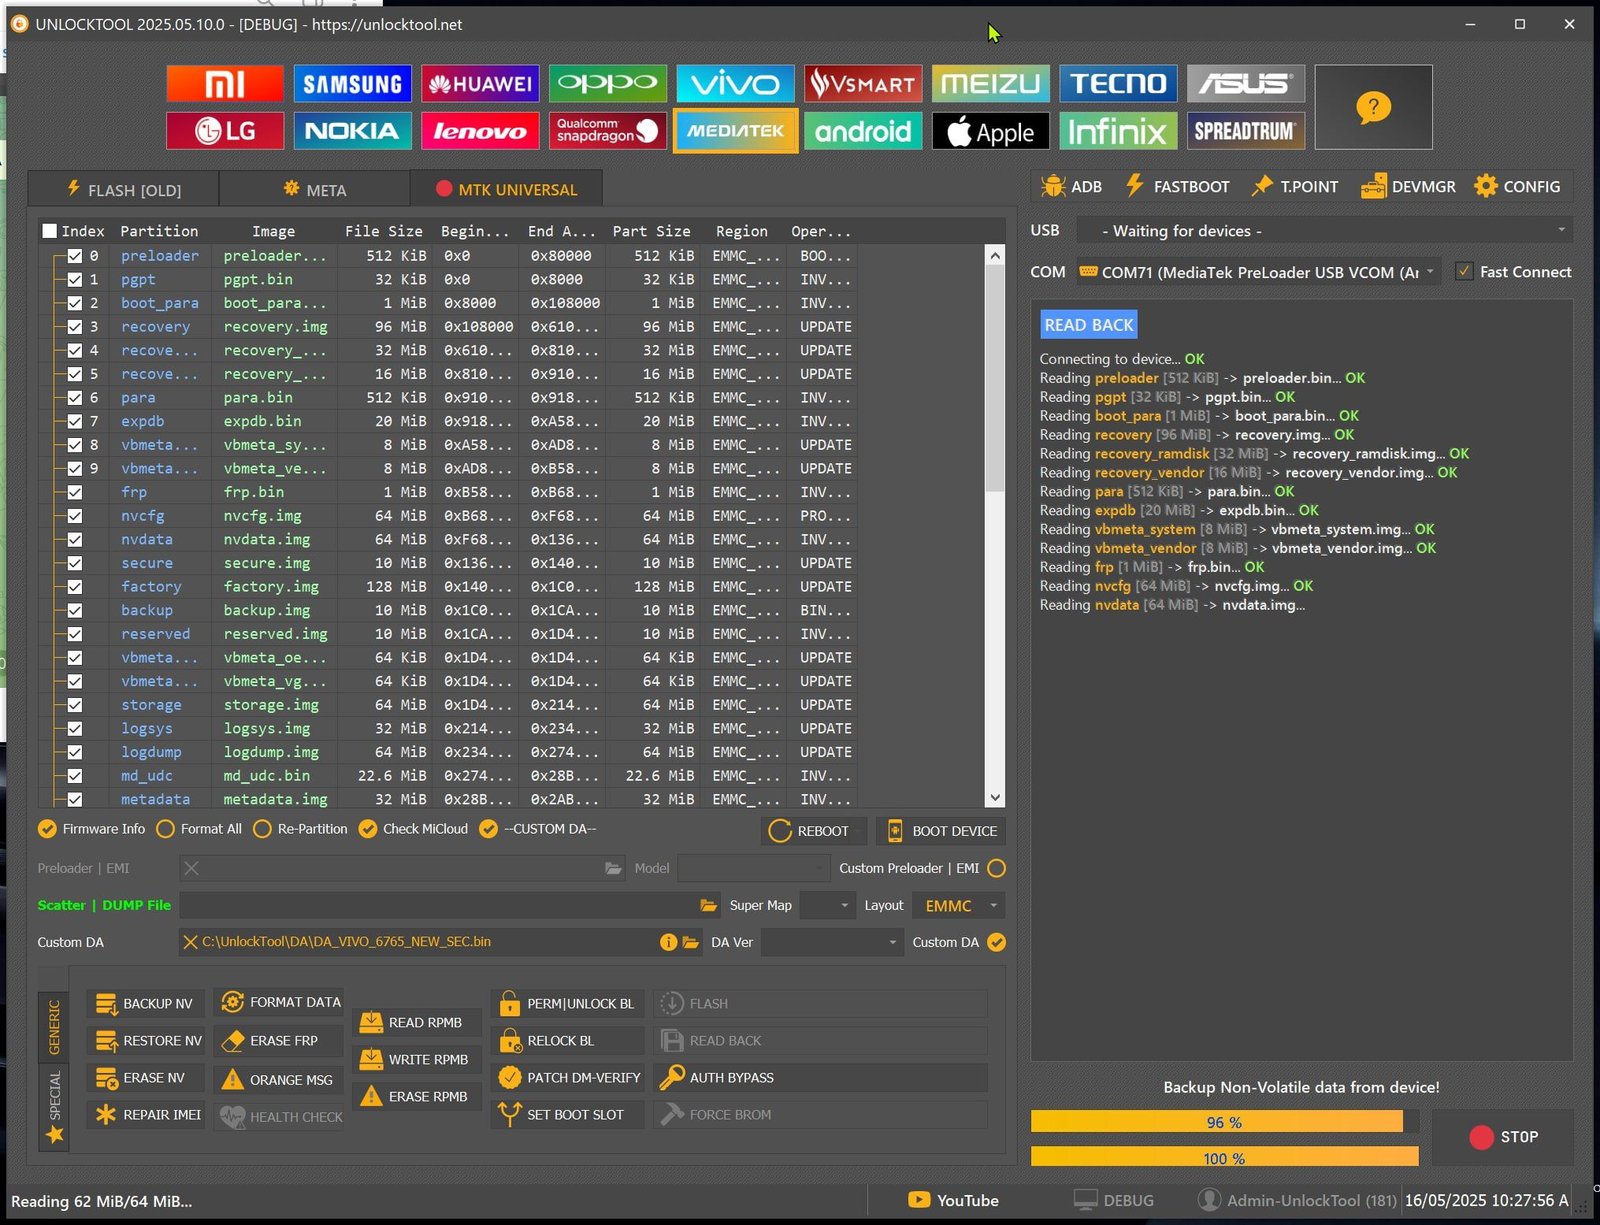Select the Samsung brand logo
Screen dimensions: 1600x1225
352,84
